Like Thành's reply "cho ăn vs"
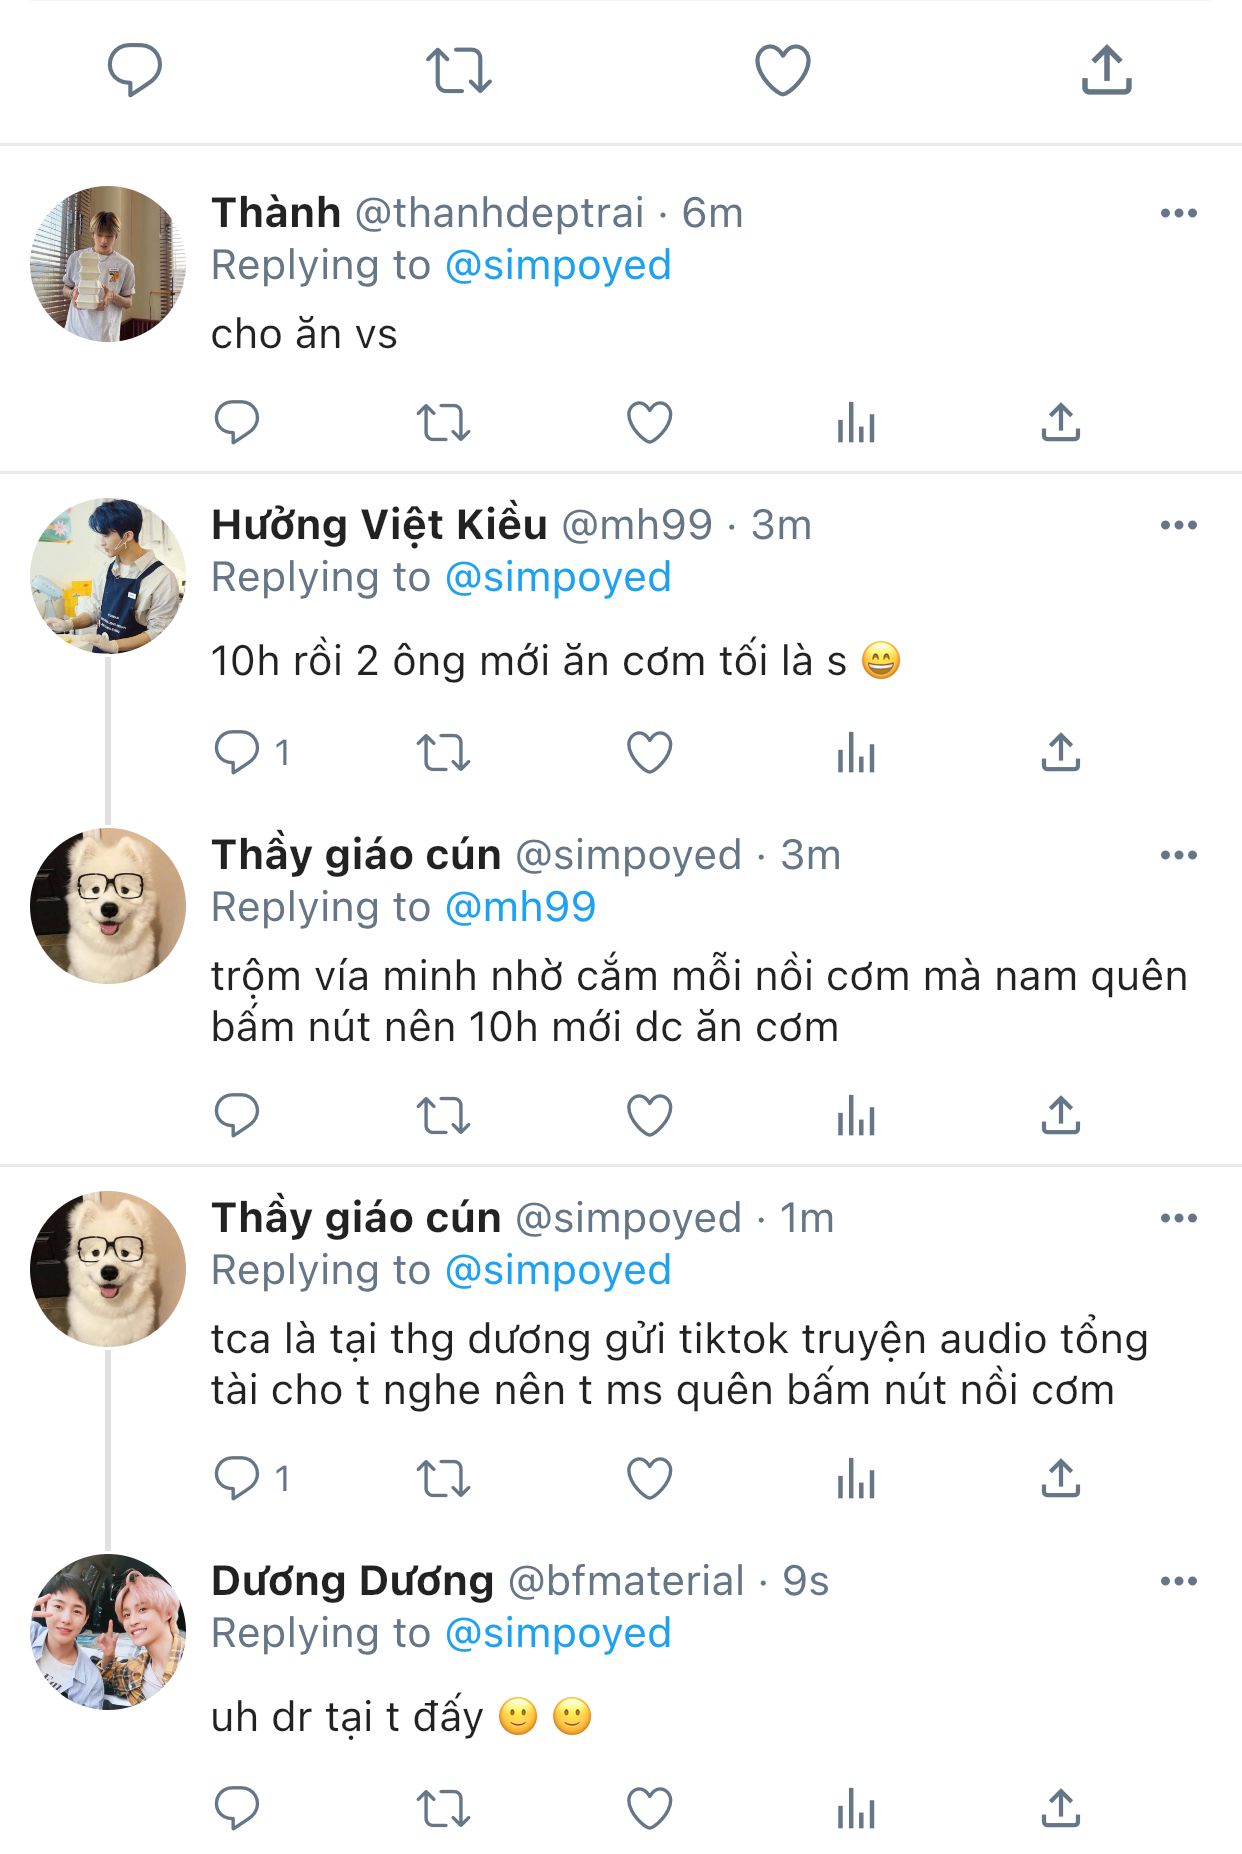The height and width of the screenshot is (1854, 1242). tap(649, 422)
